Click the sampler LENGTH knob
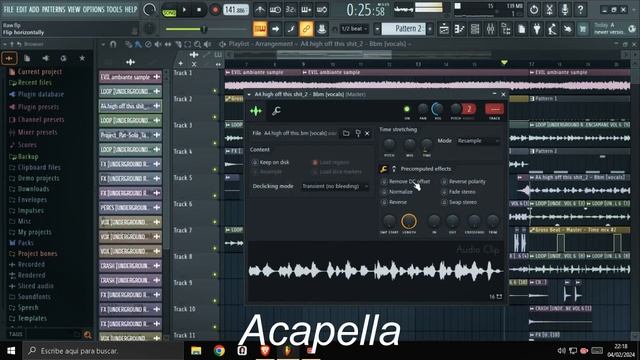The width and height of the screenshot is (640, 360). click(x=409, y=221)
